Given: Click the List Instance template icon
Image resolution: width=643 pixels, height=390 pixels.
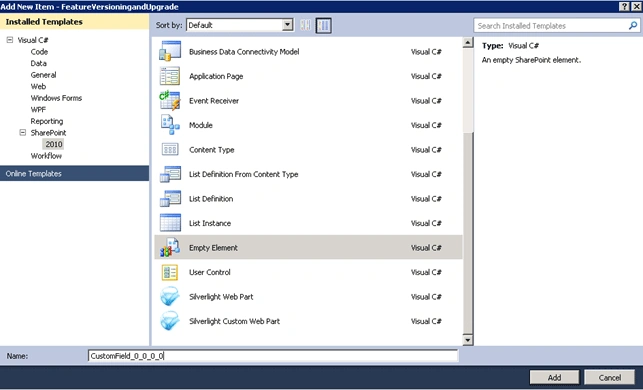Looking at the screenshot, I should 170,223.
